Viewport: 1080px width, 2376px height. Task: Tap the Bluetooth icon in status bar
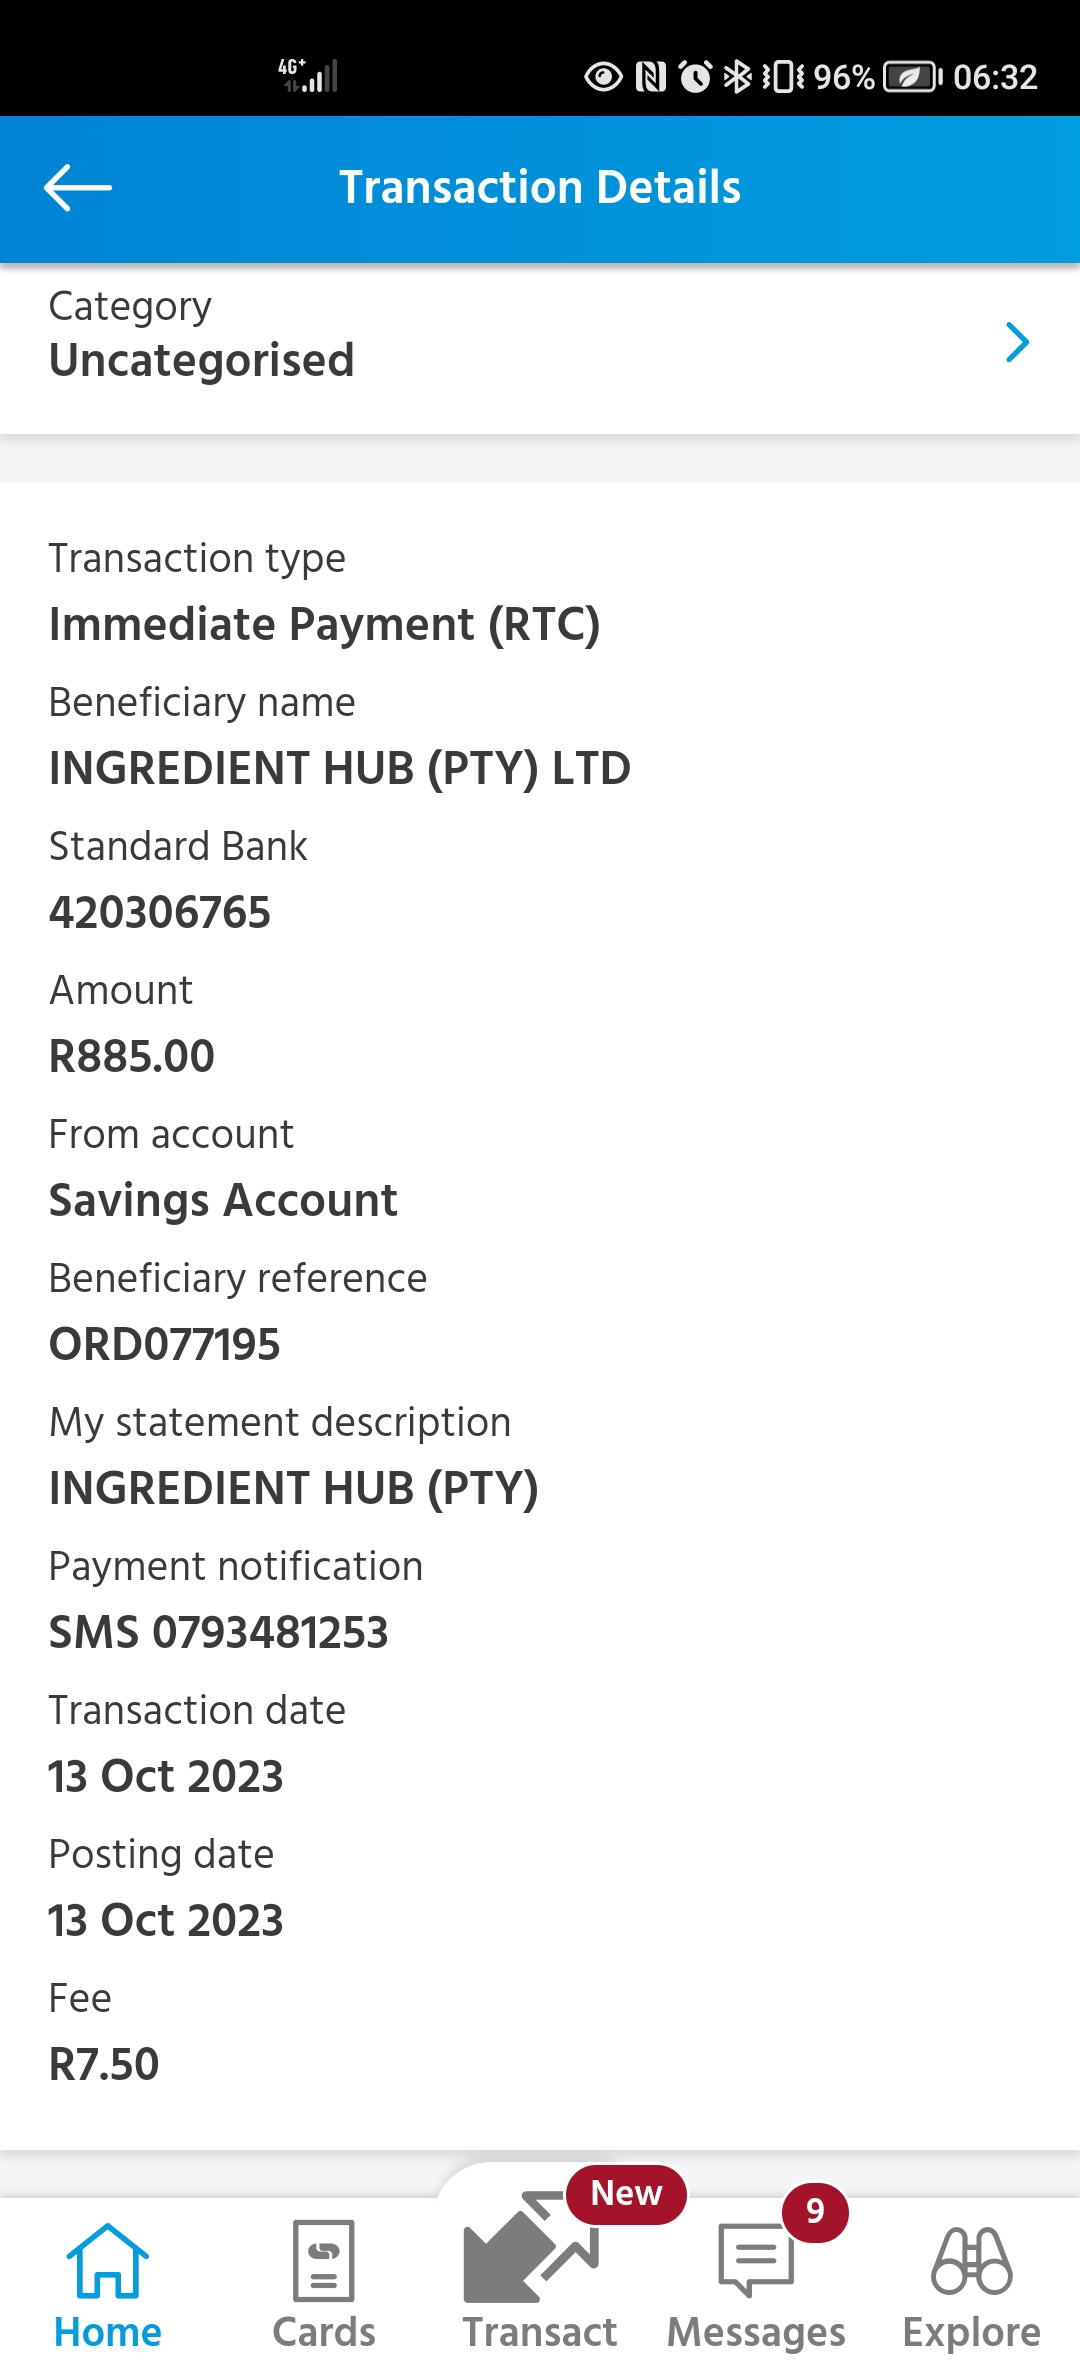coord(737,77)
